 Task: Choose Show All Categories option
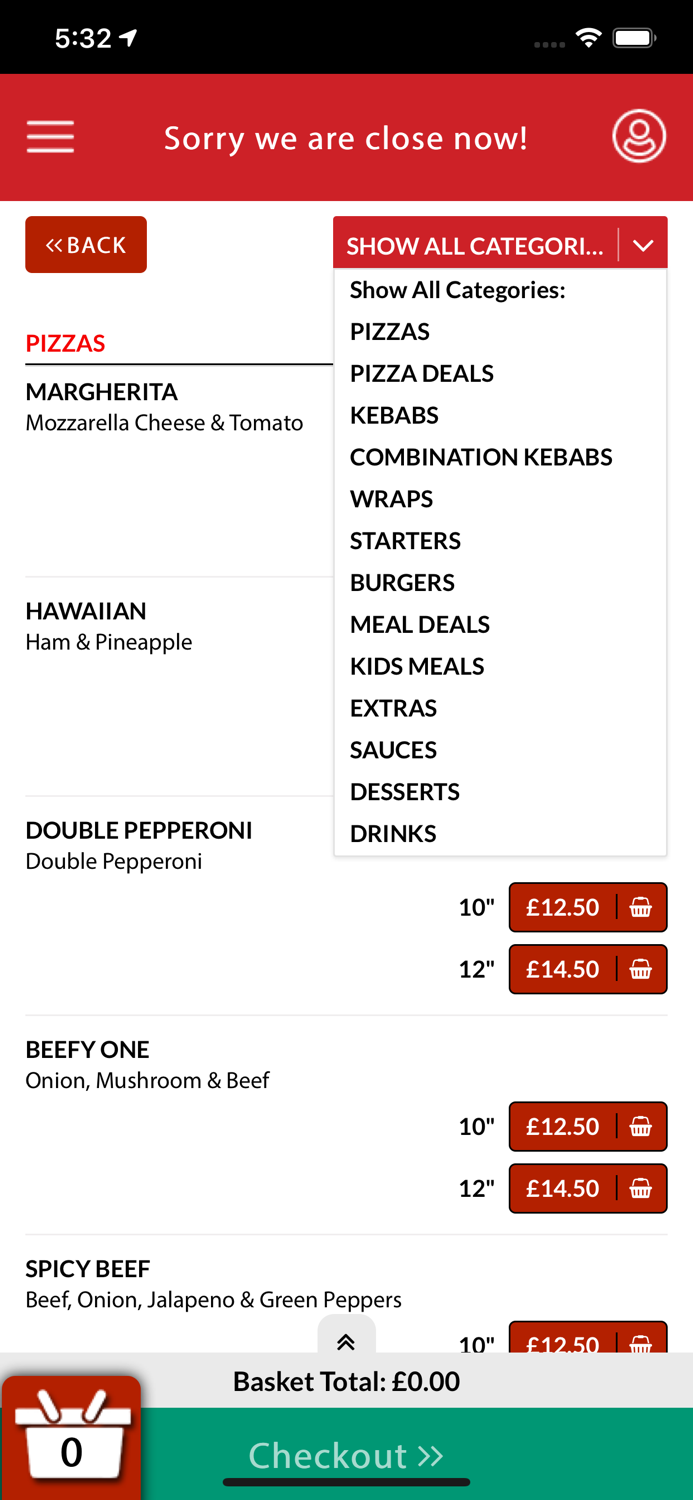tap(456, 290)
